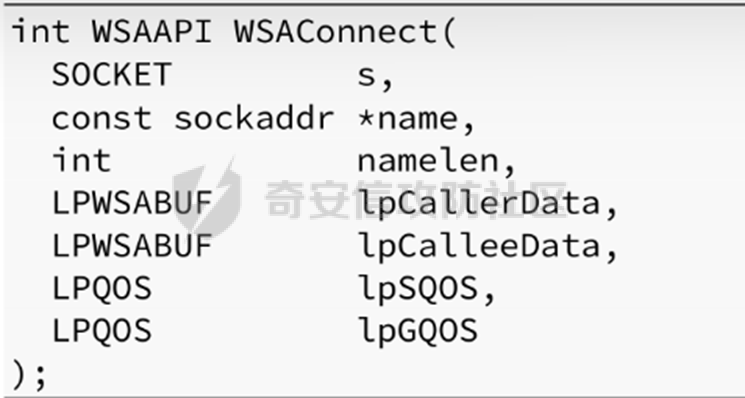Click the first LPQOS type
This screenshot has height=398, width=745.
(102, 289)
